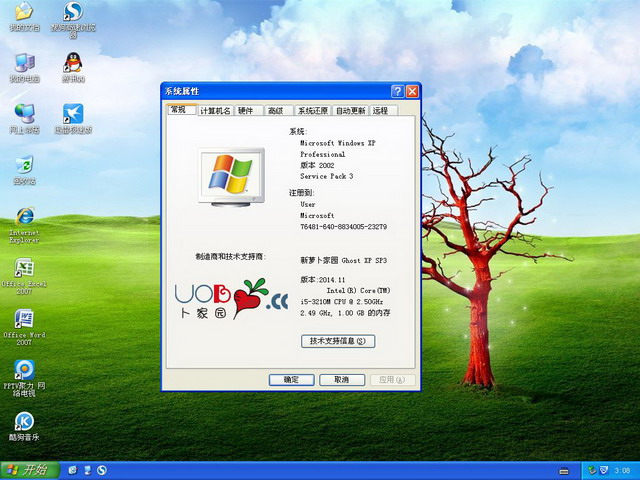Click the keyboard language bar icon
The width and height of the screenshot is (640, 480).
(564, 471)
